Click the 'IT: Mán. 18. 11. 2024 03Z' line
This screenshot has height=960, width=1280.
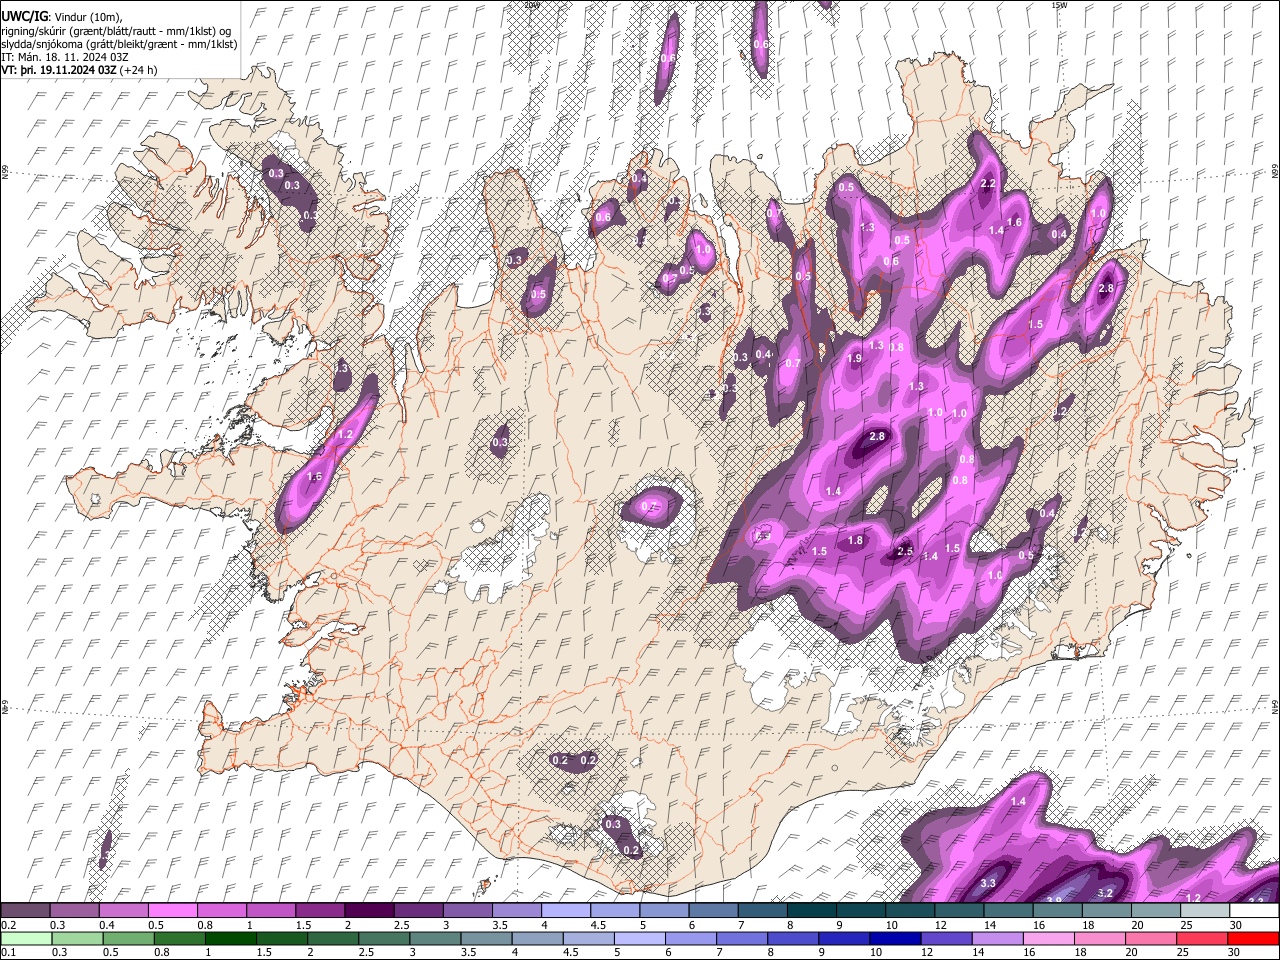pos(64,57)
